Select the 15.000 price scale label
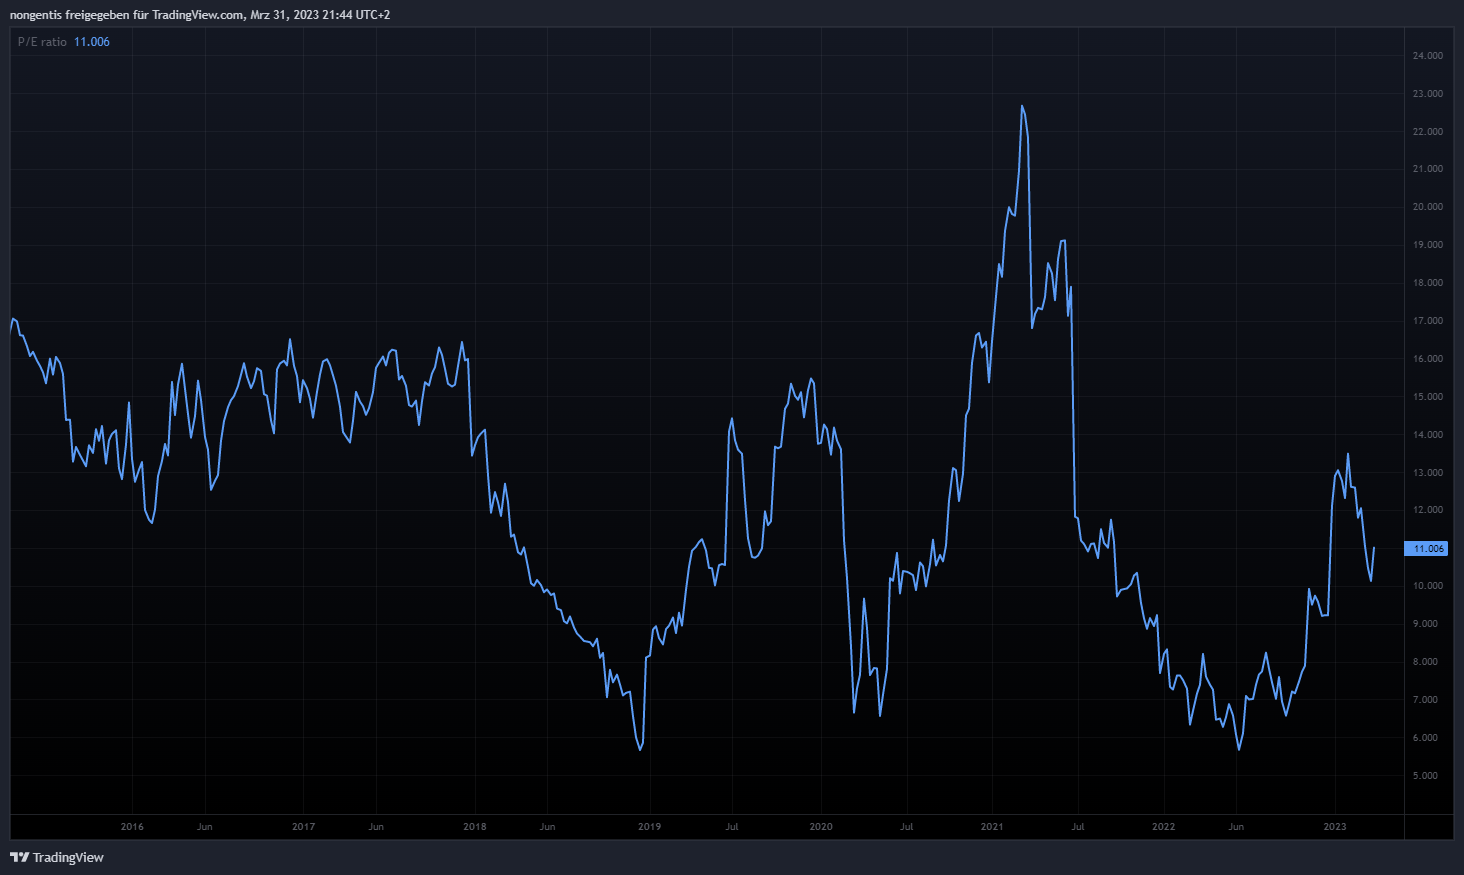The width and height of the screenshot is (1464, 875). (1427, 397)
